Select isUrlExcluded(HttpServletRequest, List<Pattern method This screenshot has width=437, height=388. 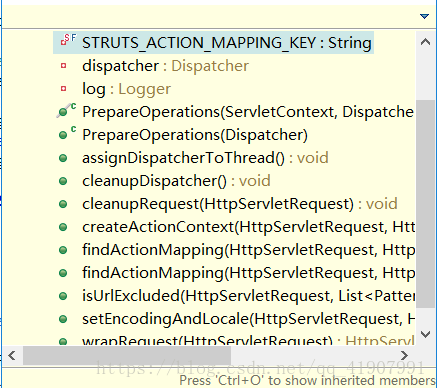coord(248,296)
